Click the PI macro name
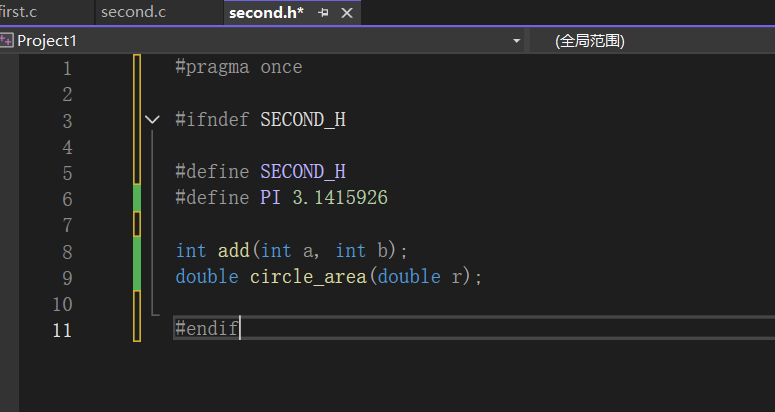This screenshot has width=775, height=412. click(270, 198)
